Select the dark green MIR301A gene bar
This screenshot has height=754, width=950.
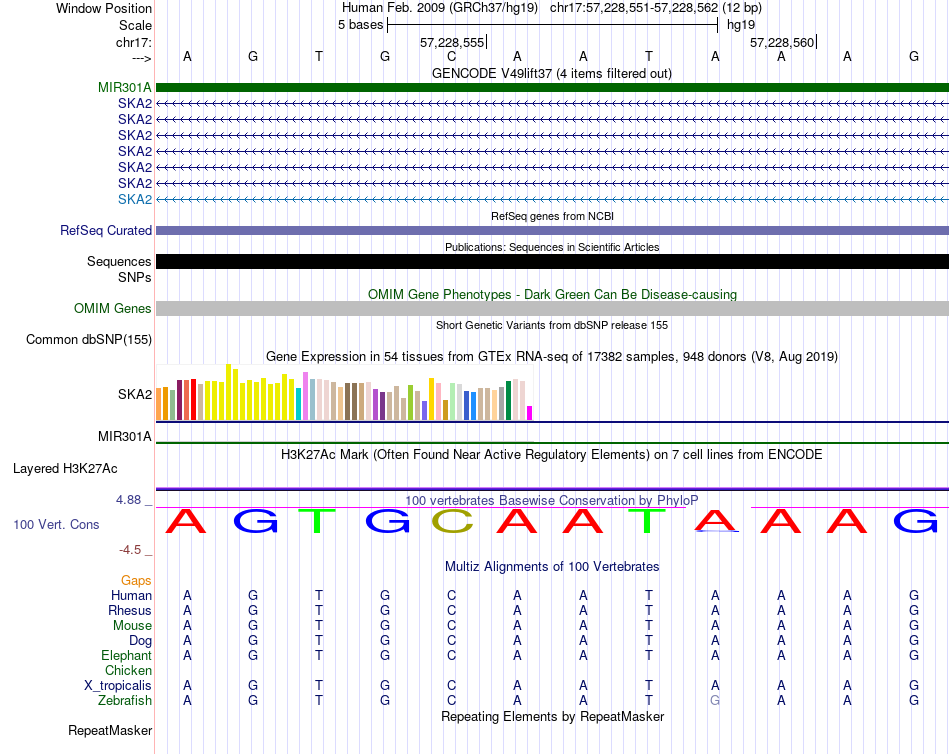point(552,87)
